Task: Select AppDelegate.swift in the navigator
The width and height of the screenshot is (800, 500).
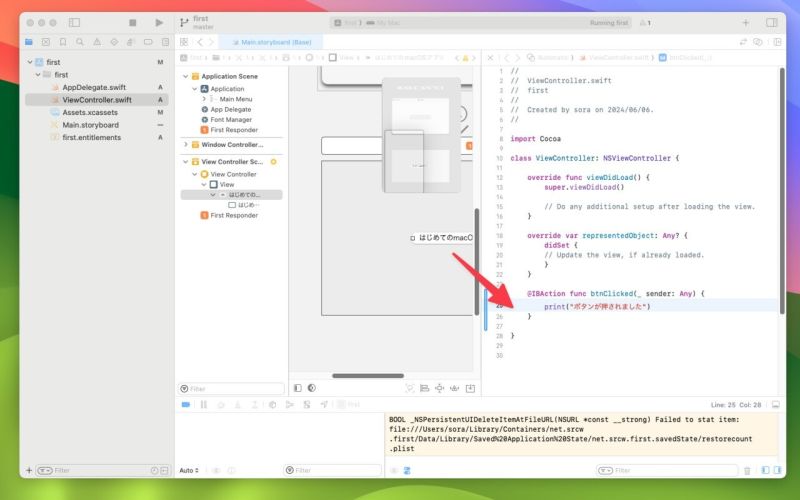Action: coord(94,87)
